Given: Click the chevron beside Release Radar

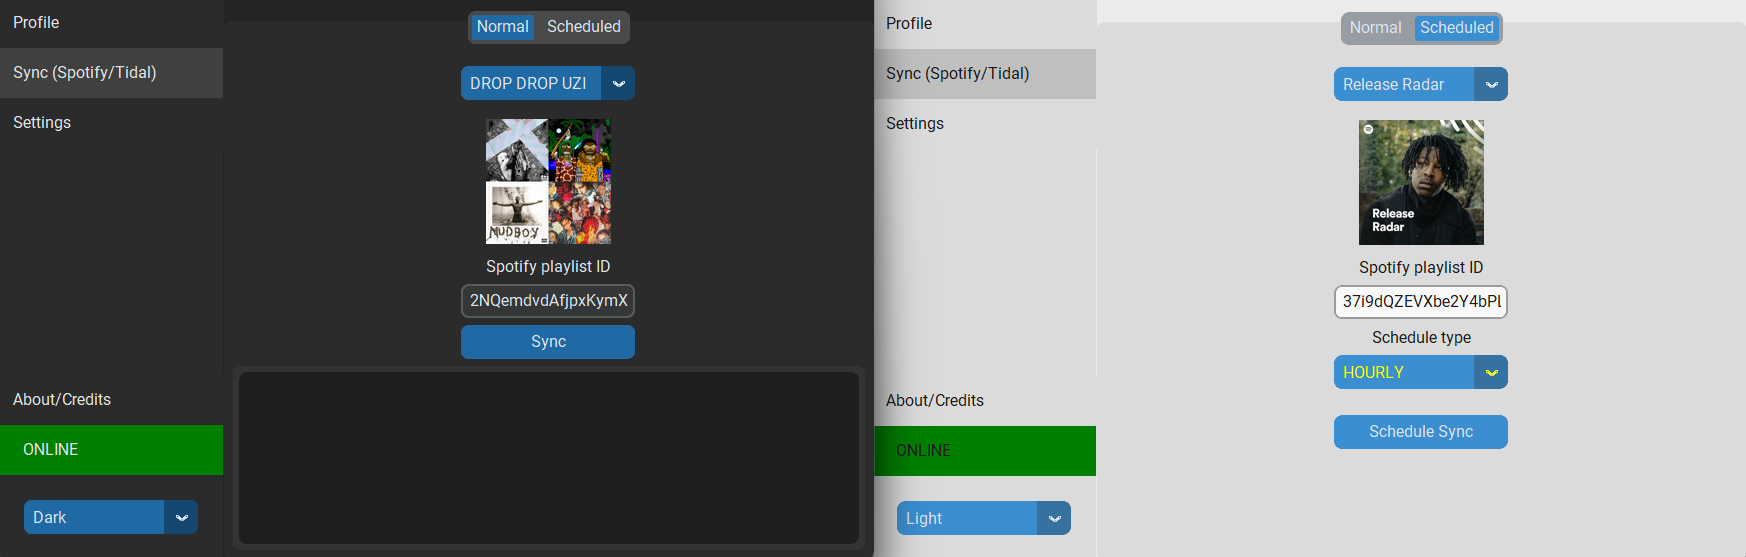Looking at the screenshot, I should (x=1491, y=84).
